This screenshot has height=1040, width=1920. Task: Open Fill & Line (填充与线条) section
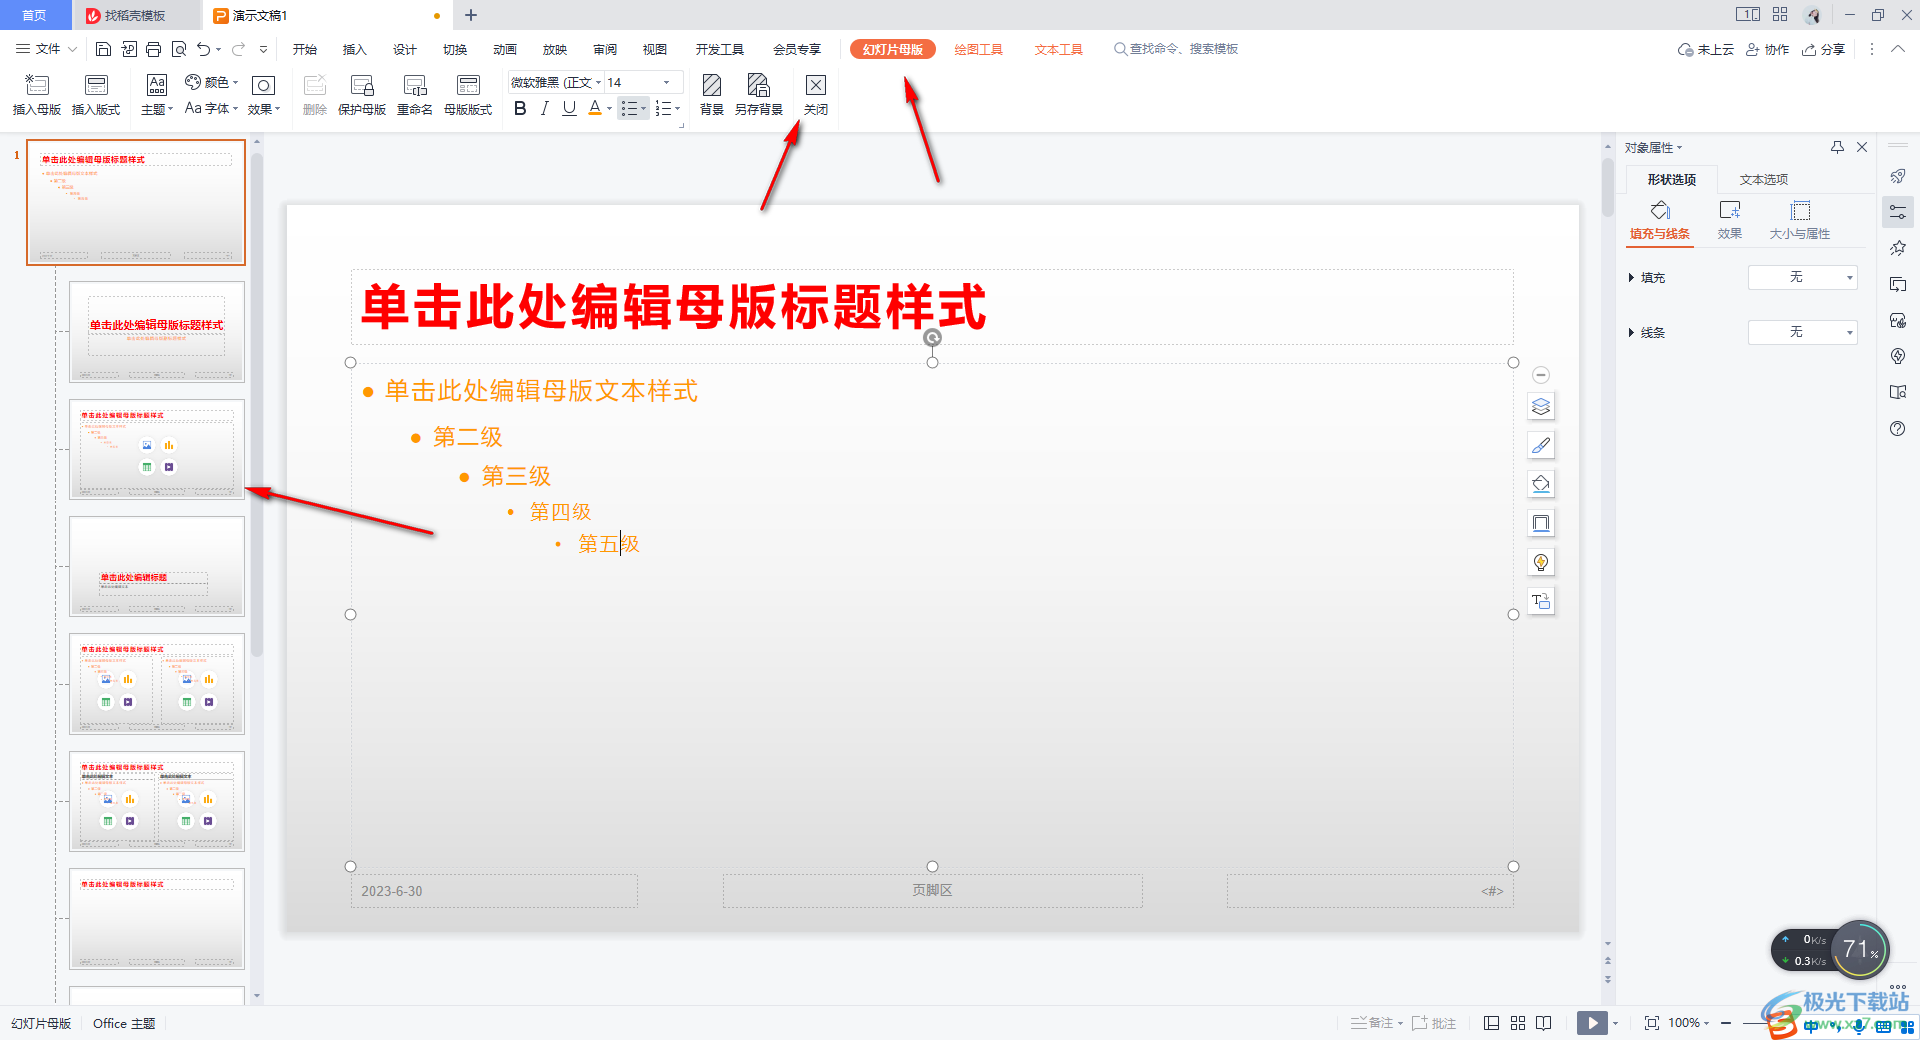pos(1660,221)
